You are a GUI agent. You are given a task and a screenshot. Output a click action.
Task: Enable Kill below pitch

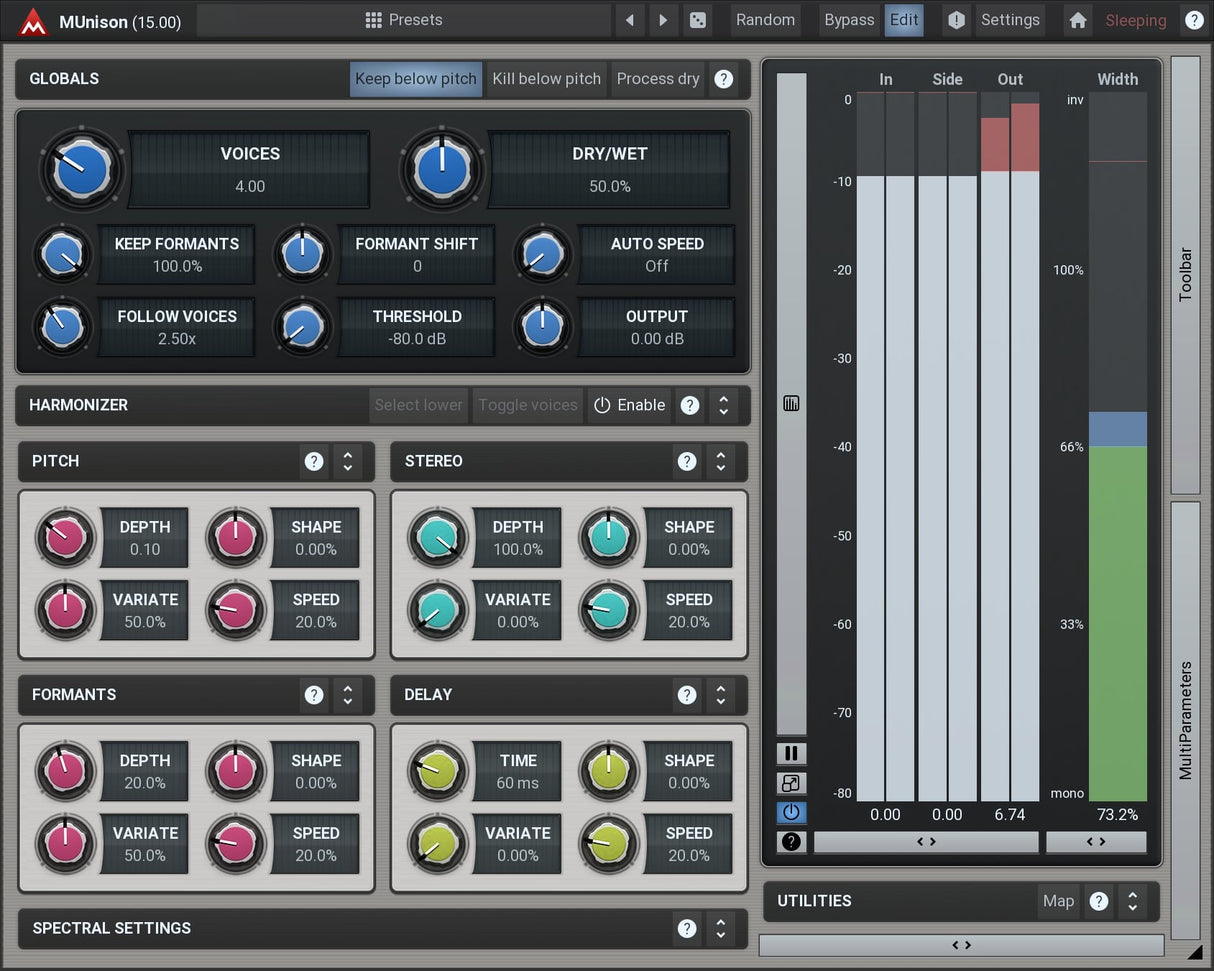coord(546,79)
